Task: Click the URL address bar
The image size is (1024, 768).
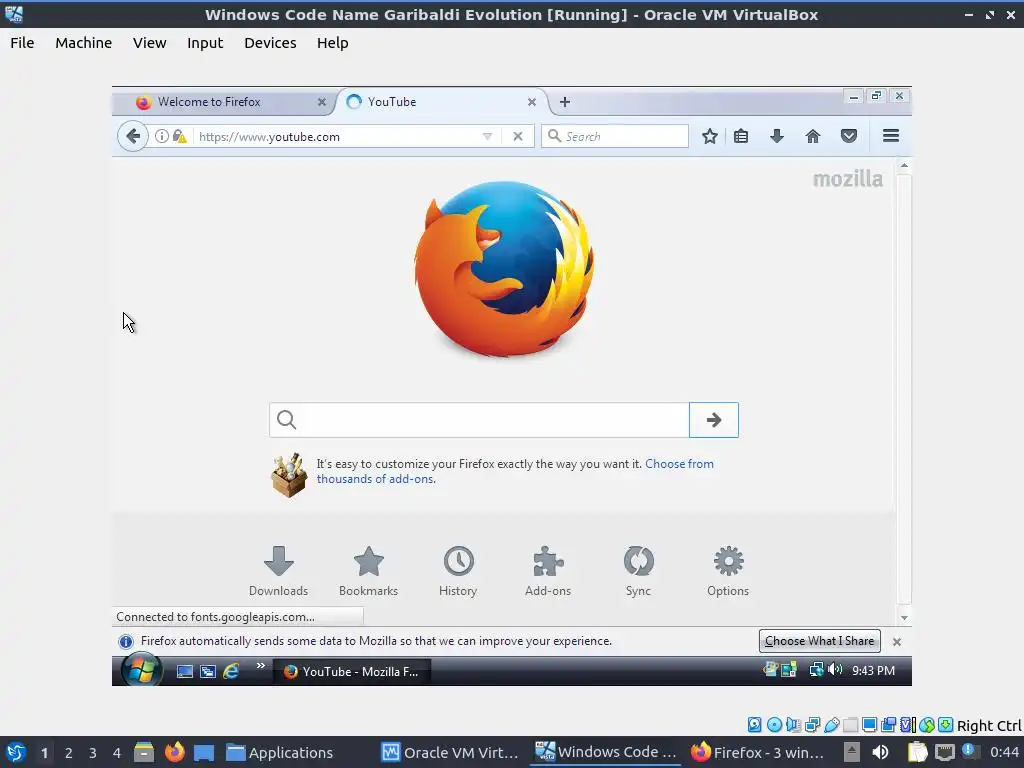Action: coord(336,136)
